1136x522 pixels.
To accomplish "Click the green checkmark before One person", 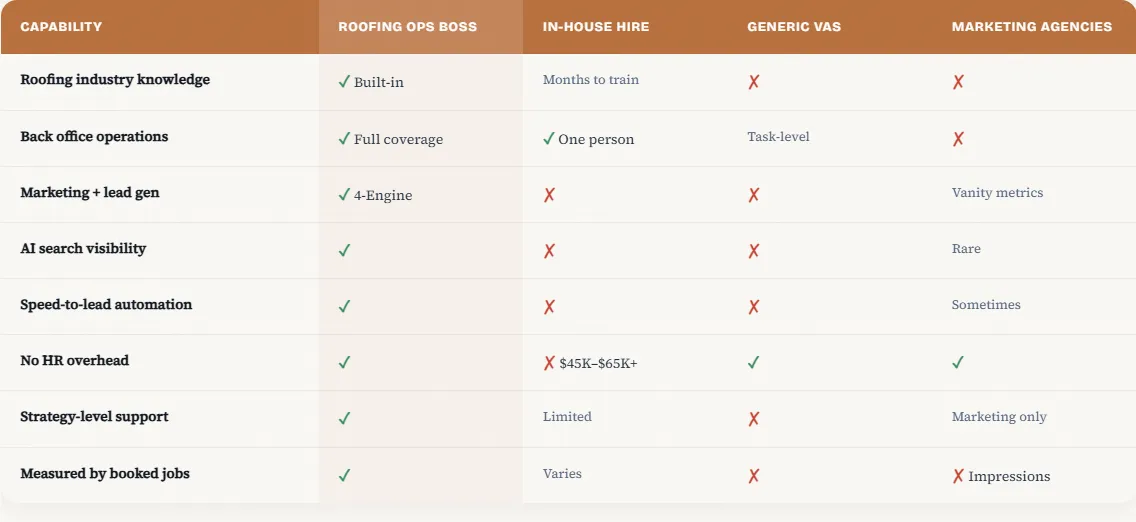I will pos(548,139).
